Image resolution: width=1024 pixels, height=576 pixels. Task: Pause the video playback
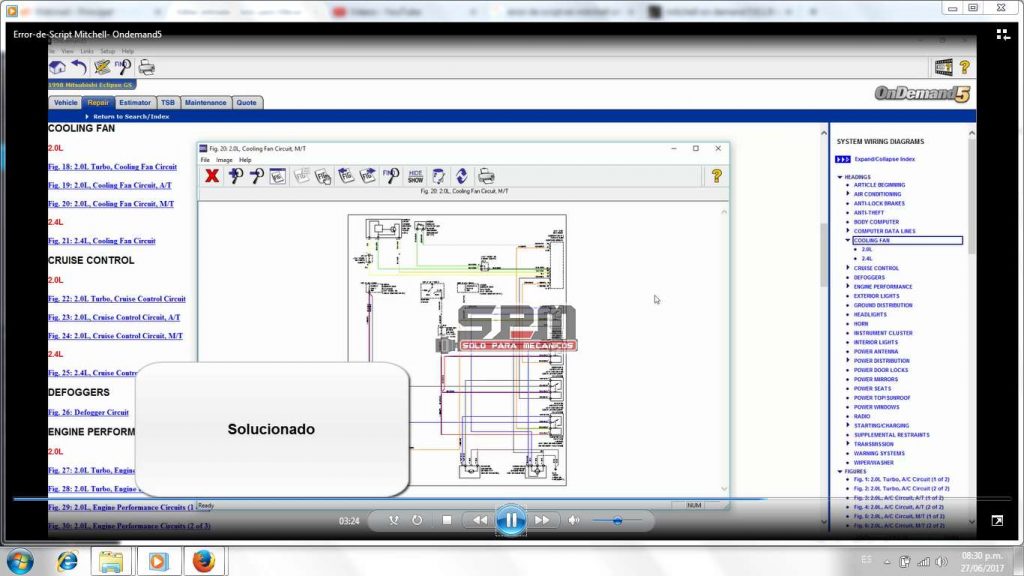click(x=511, y=520)
